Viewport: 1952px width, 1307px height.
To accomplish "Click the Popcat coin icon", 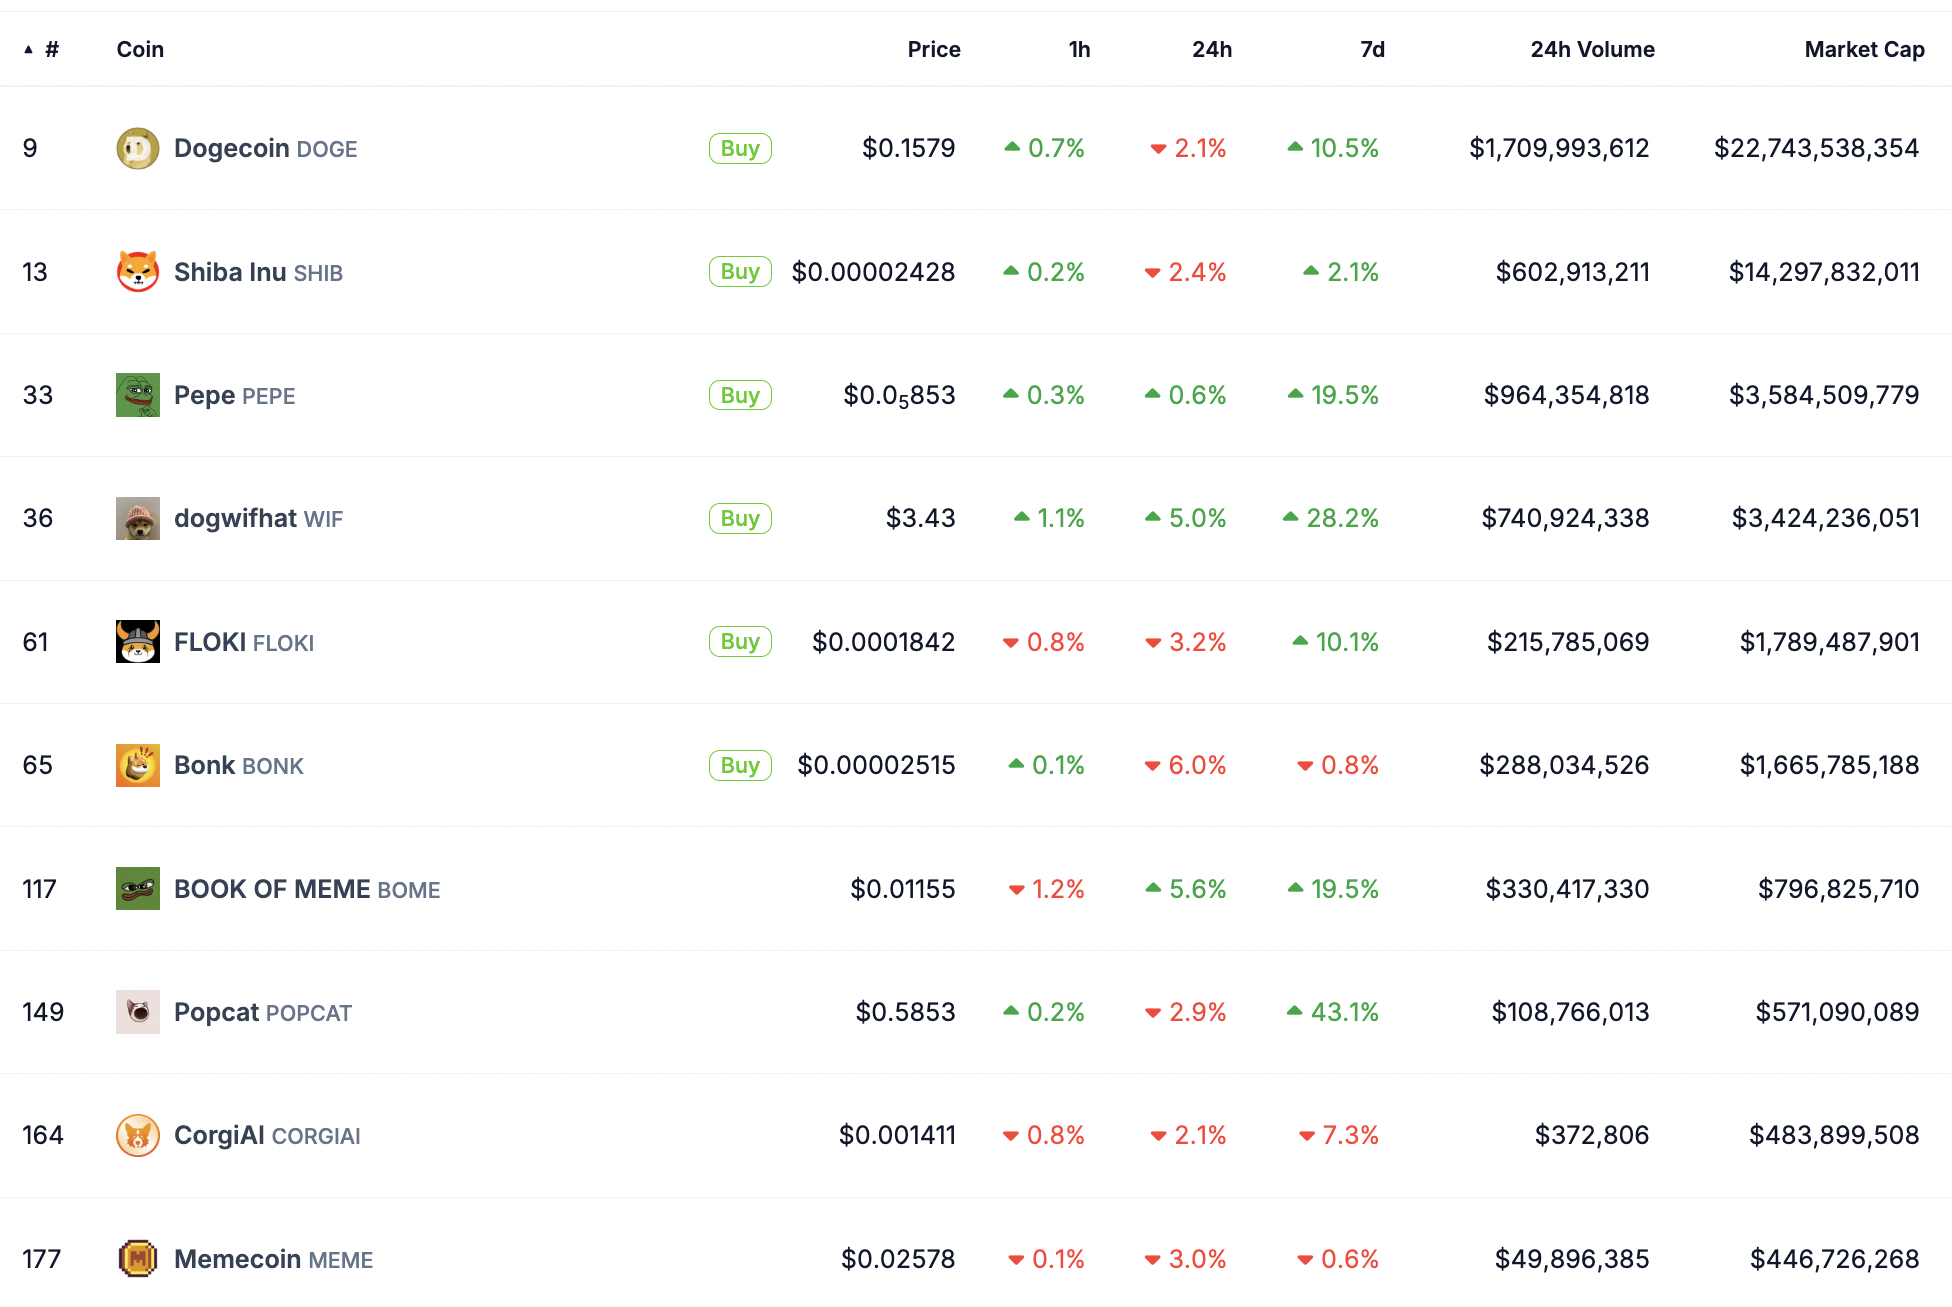I will point(138,1012).
